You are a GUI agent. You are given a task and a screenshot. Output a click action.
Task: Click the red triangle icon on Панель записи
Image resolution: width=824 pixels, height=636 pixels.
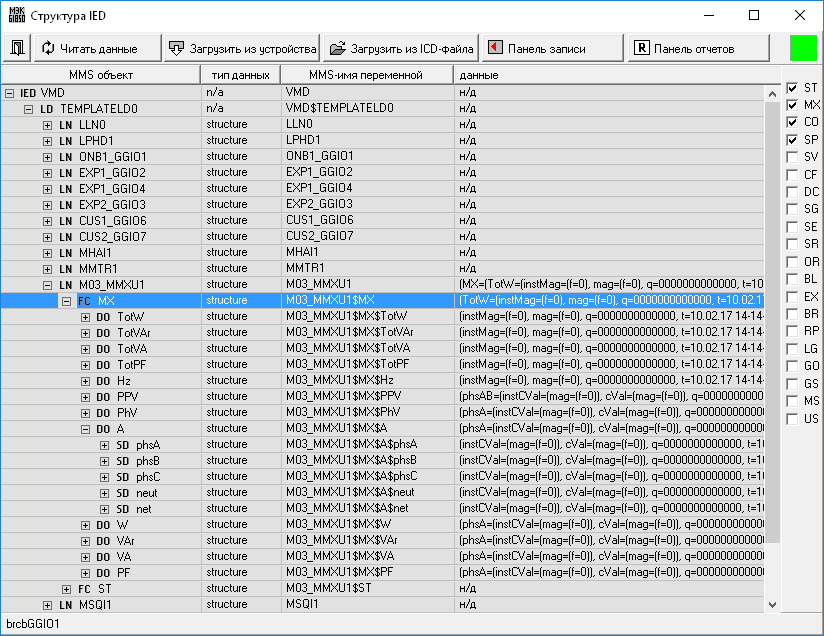coord(494,48)
